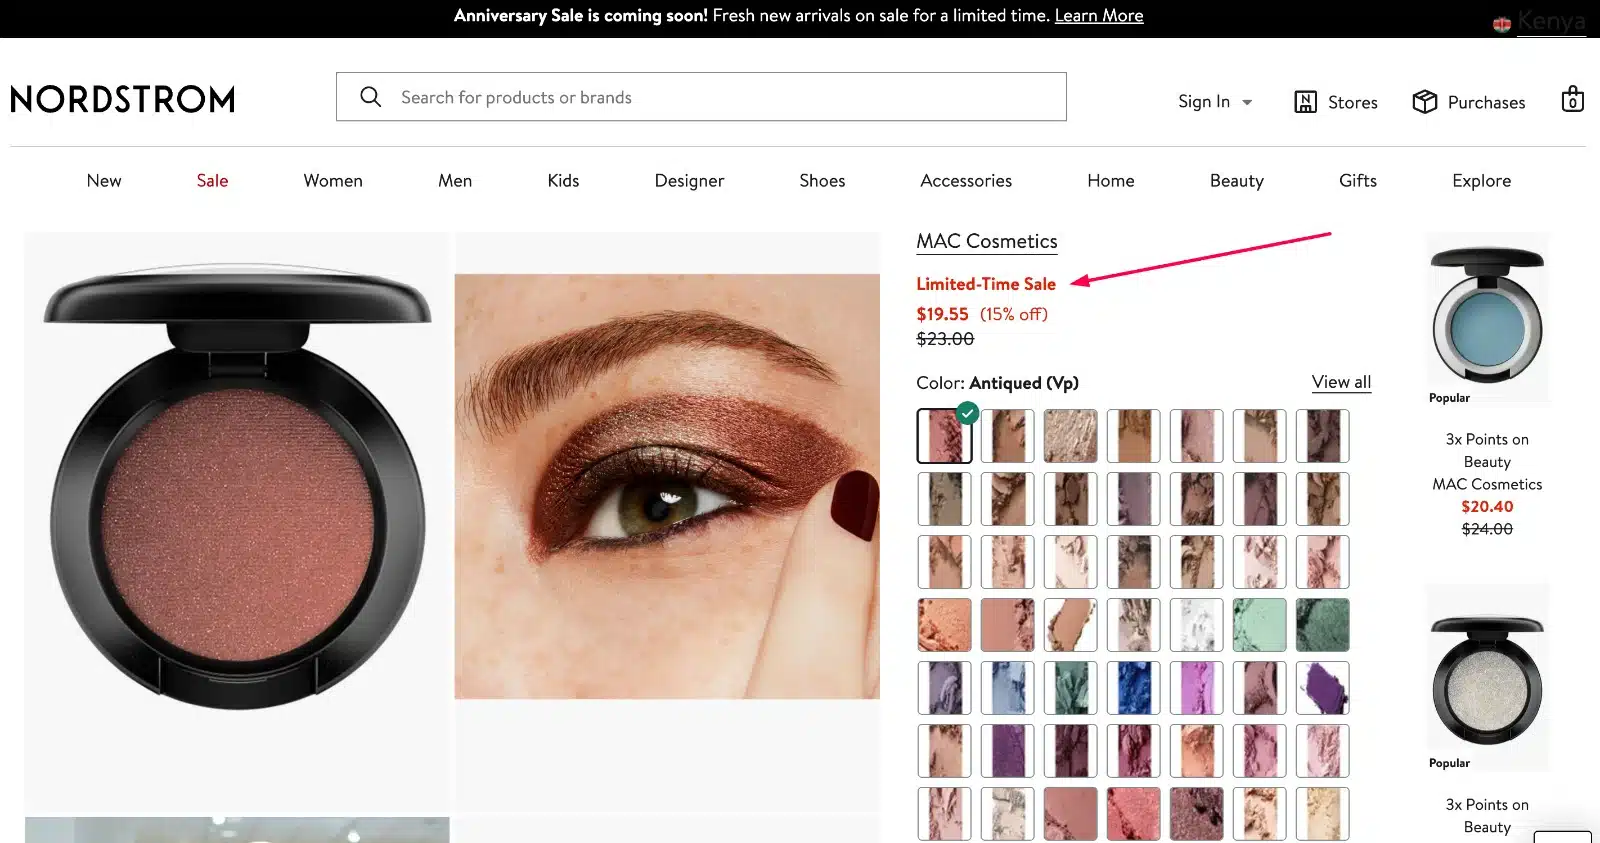Click the Color: Antiqued (Vp) label
1600x843 pixels.
point(997,383)
